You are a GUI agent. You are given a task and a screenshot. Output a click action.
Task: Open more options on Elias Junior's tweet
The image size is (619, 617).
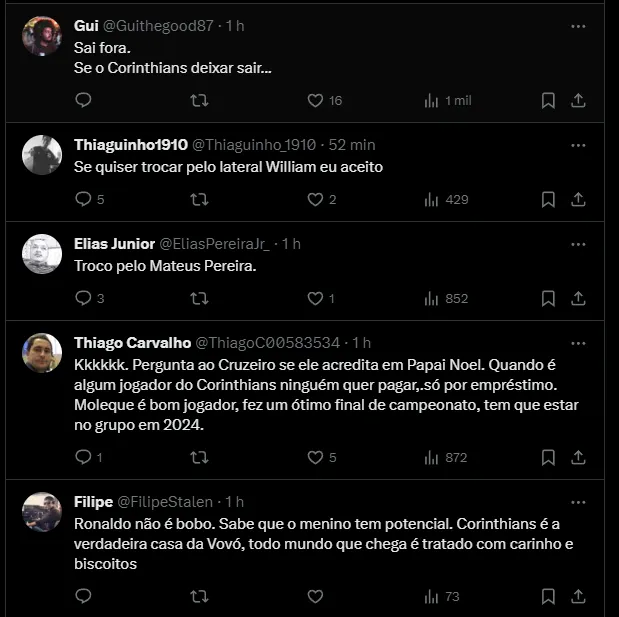coord(578,244)
